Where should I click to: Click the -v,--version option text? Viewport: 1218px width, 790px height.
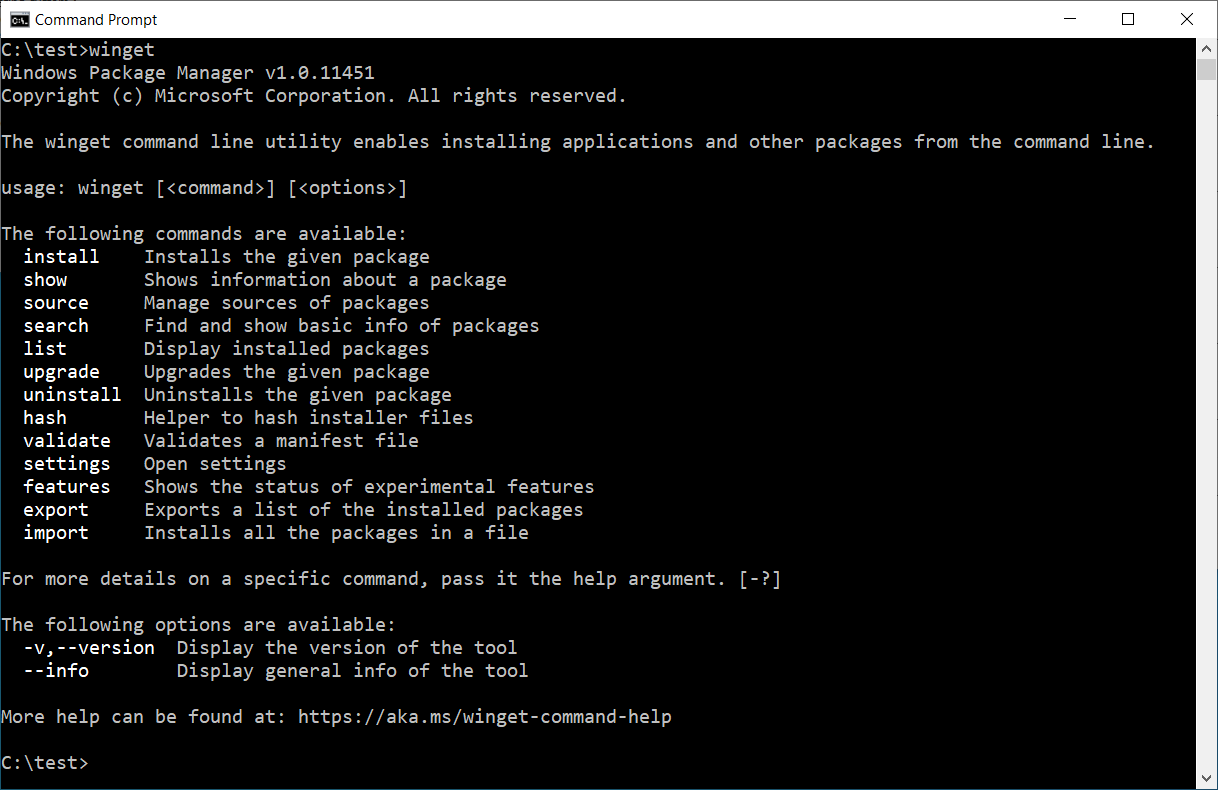[x=89, y=647]
